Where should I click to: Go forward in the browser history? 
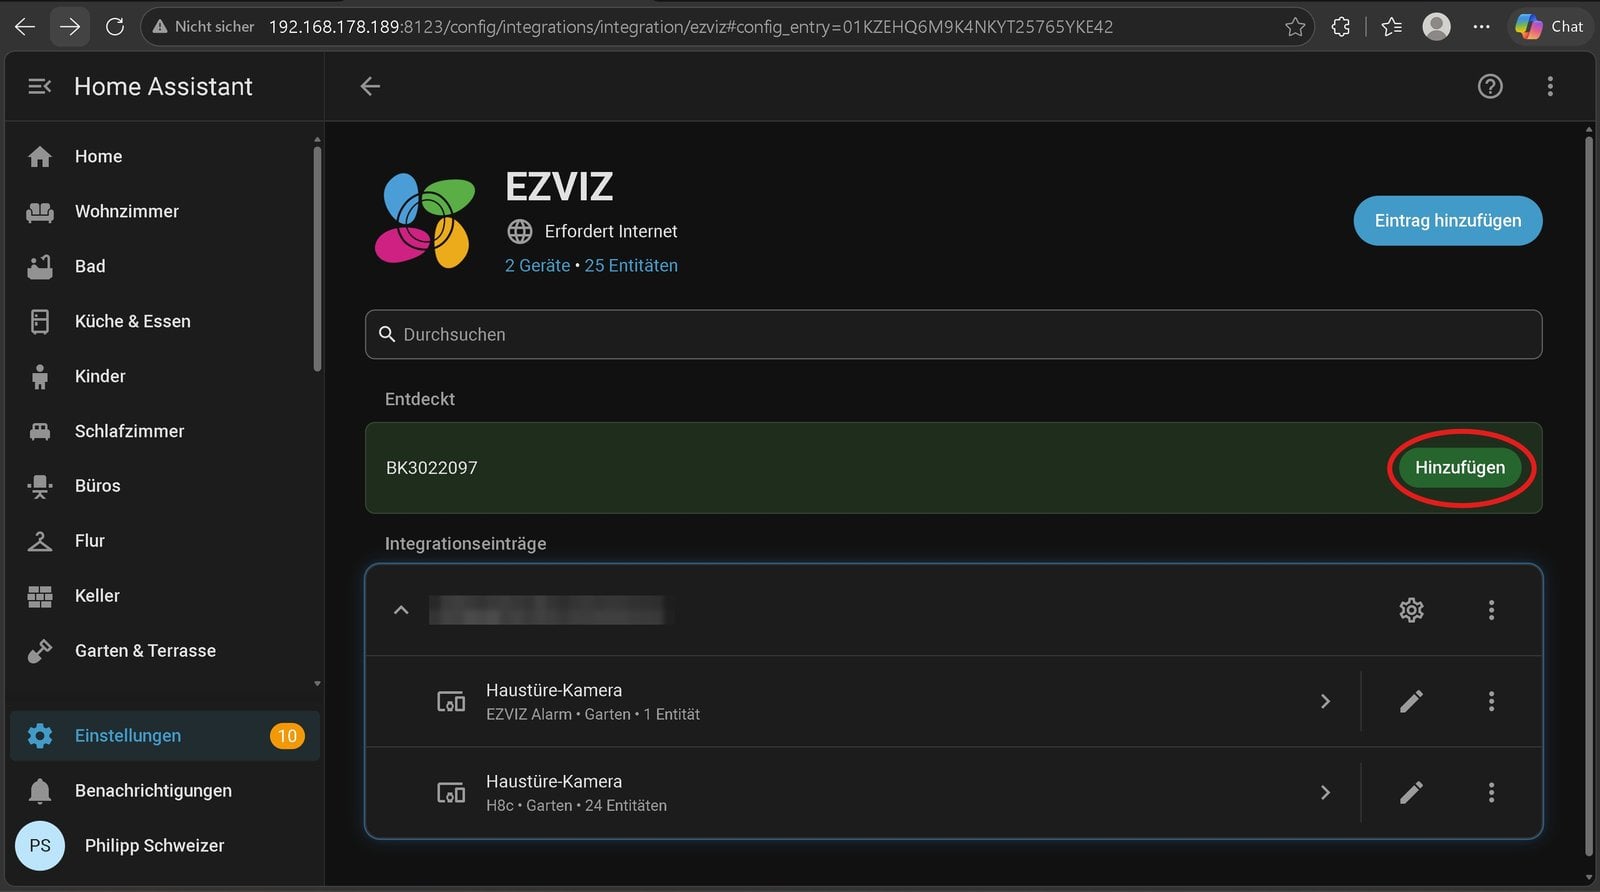[70, 27]
